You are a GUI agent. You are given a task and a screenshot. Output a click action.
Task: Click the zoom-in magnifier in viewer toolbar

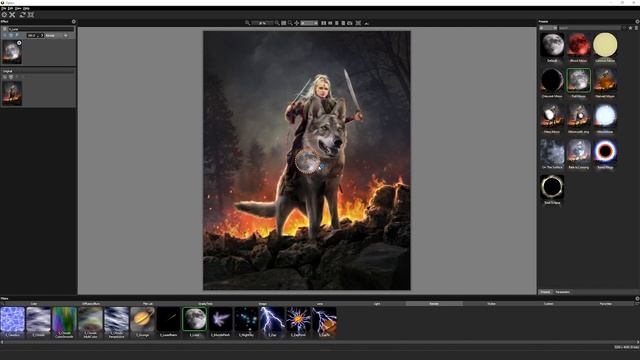click(277, 23)
